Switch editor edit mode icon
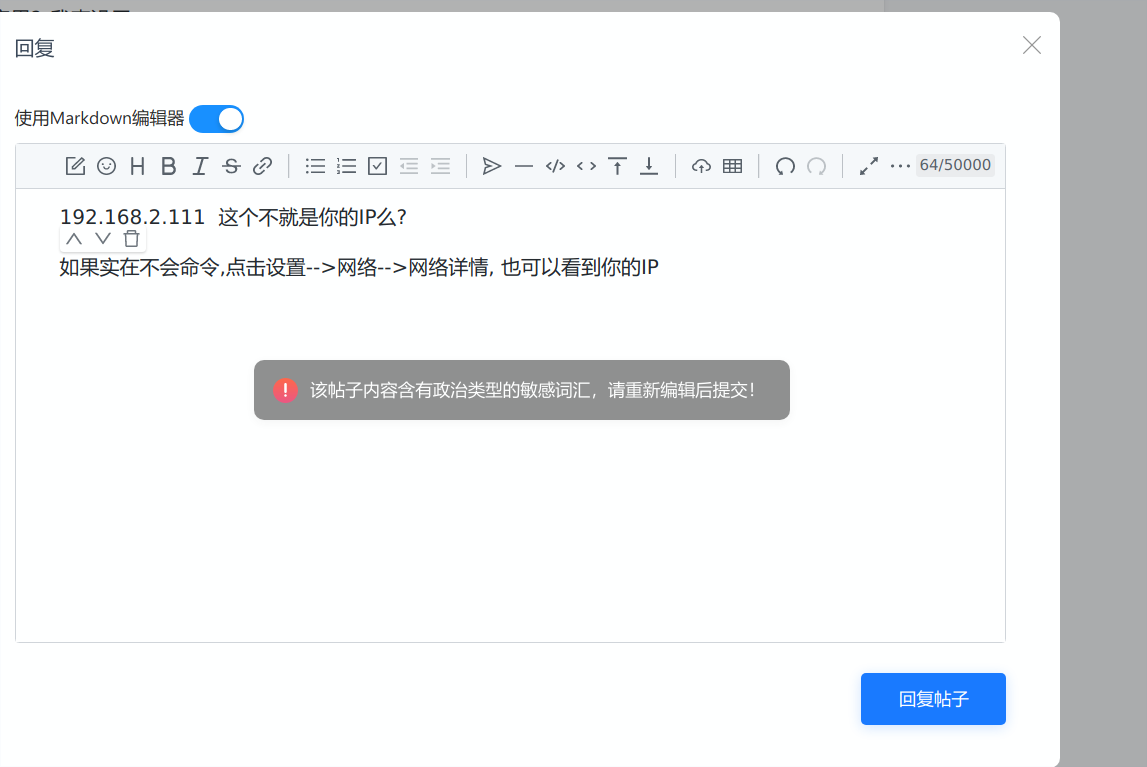The width and height of the screenshot is (1147, 767). (75, 167)
